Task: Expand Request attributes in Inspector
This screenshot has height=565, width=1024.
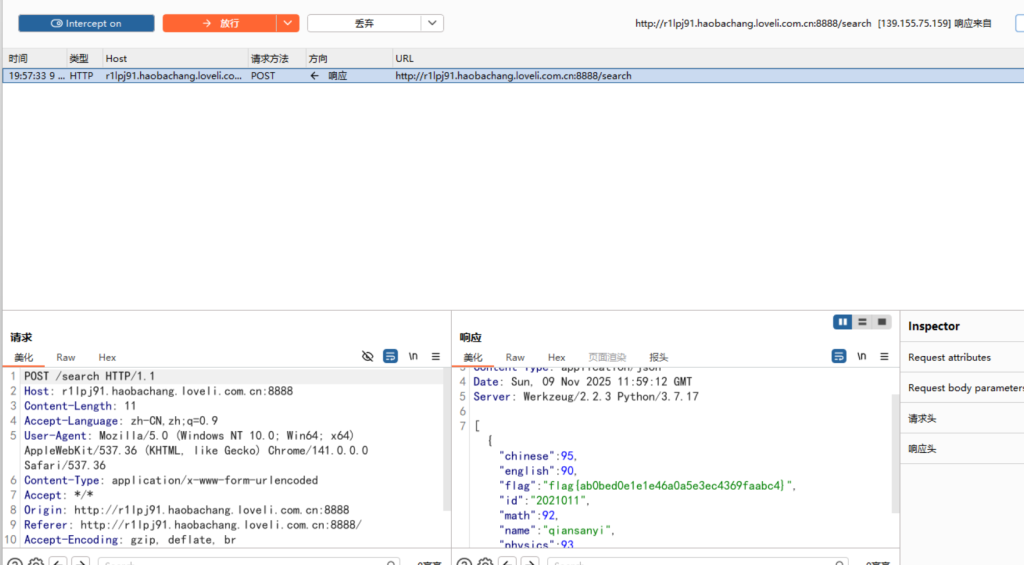Action: click(949, 357)
